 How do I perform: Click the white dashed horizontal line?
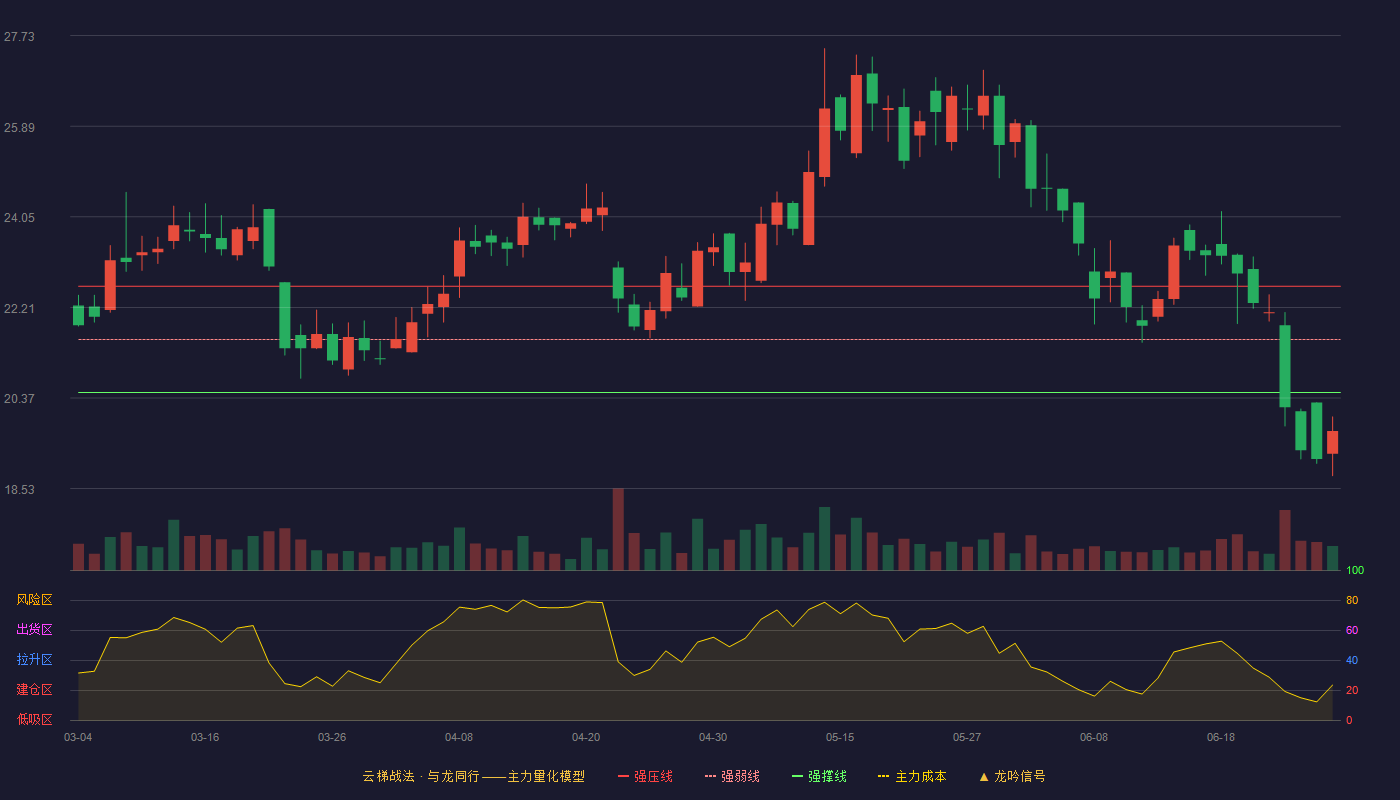coord(709,339)
